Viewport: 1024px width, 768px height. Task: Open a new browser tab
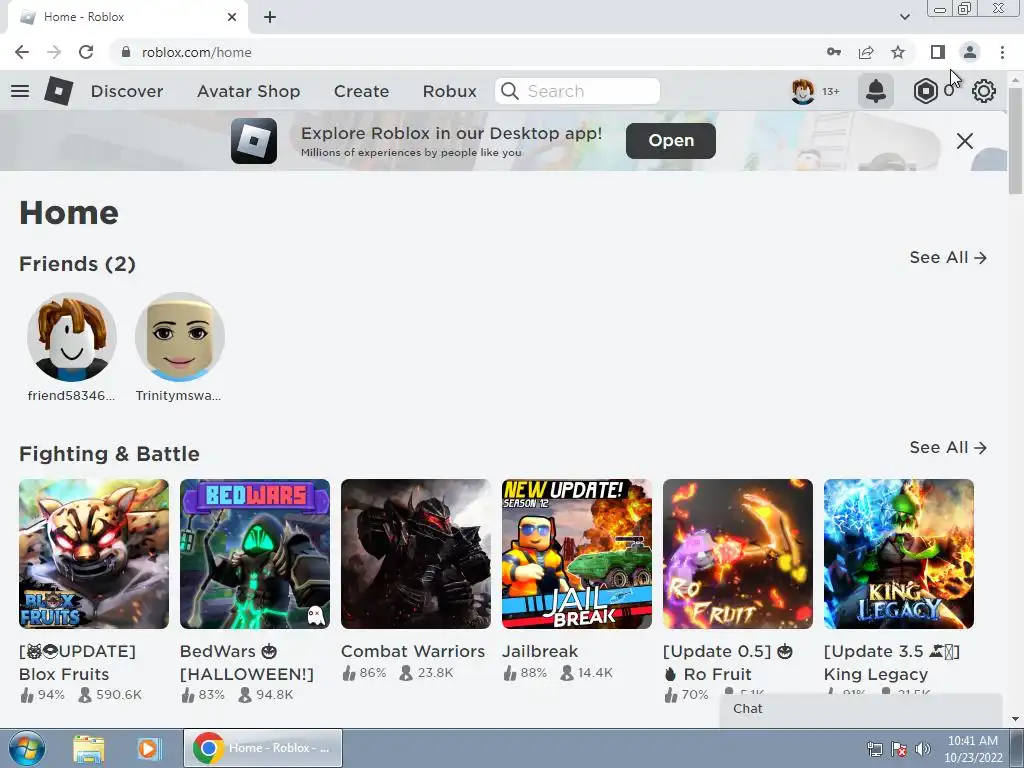coord(270,17)
